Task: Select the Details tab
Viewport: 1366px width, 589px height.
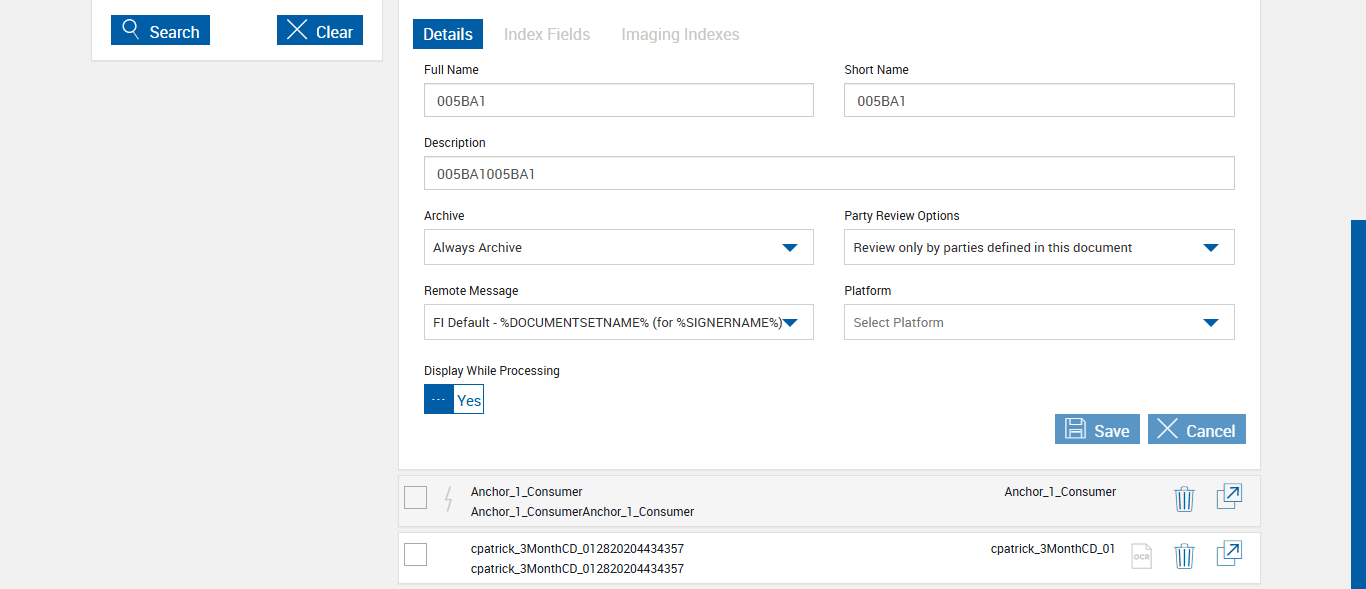Action: (x=448, y=34)
